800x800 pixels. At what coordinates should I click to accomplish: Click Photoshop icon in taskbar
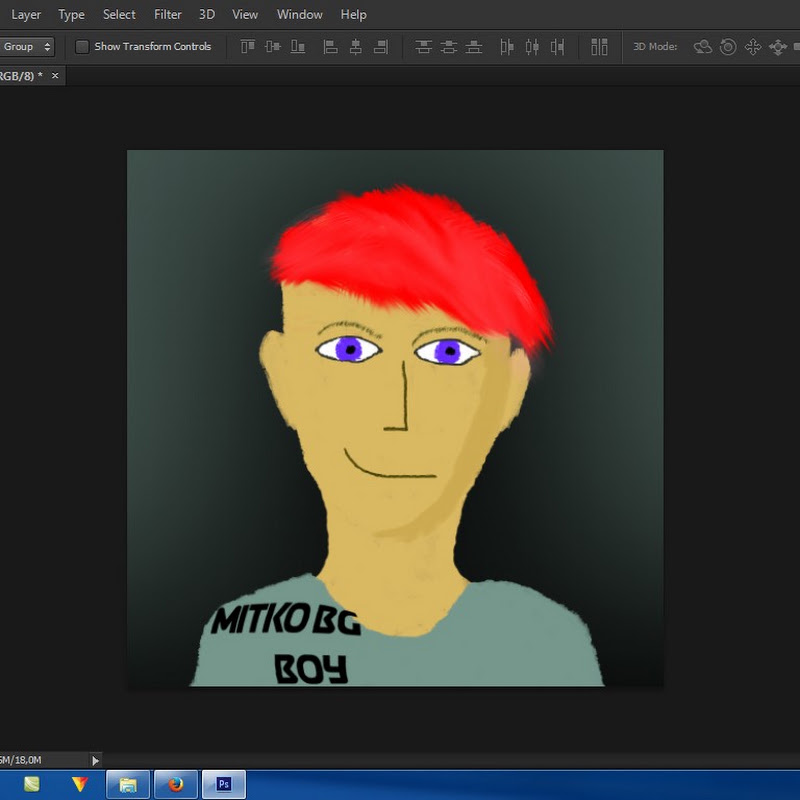pyautogui.click(x=223, y=784)
